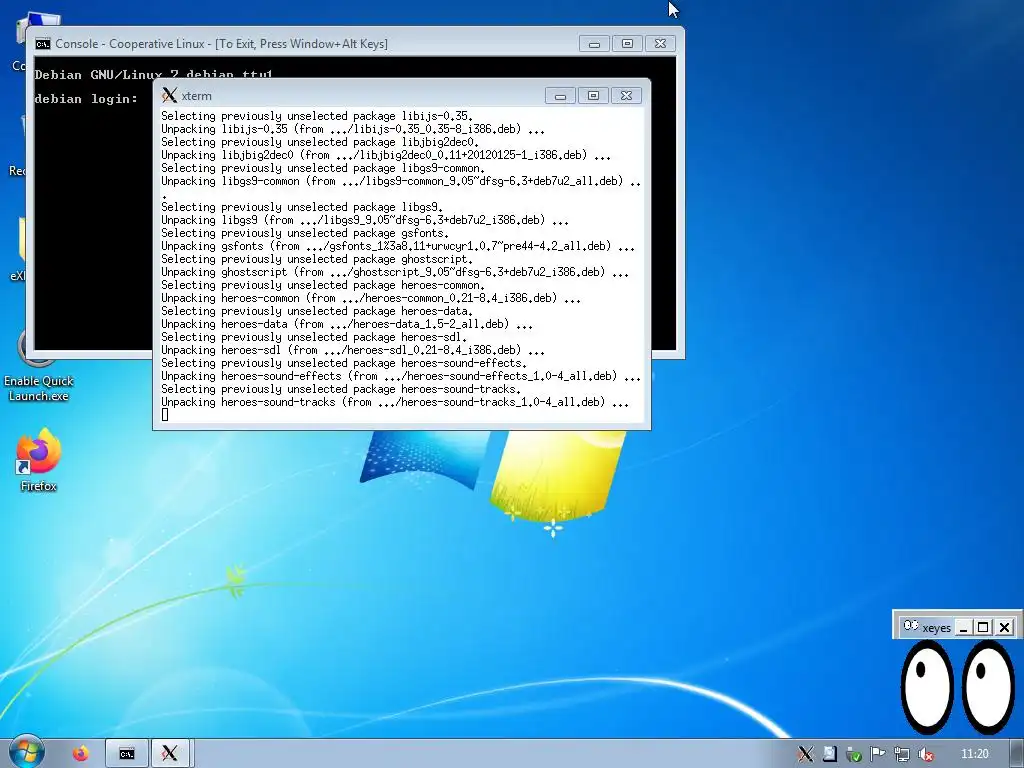Close the Cooperative Linux Console window

[x=660, y=44]
